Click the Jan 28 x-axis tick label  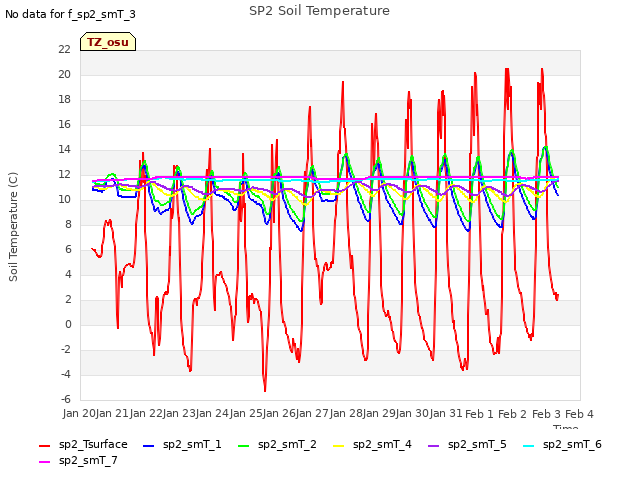pyautogui.click(x=346, y=413)
